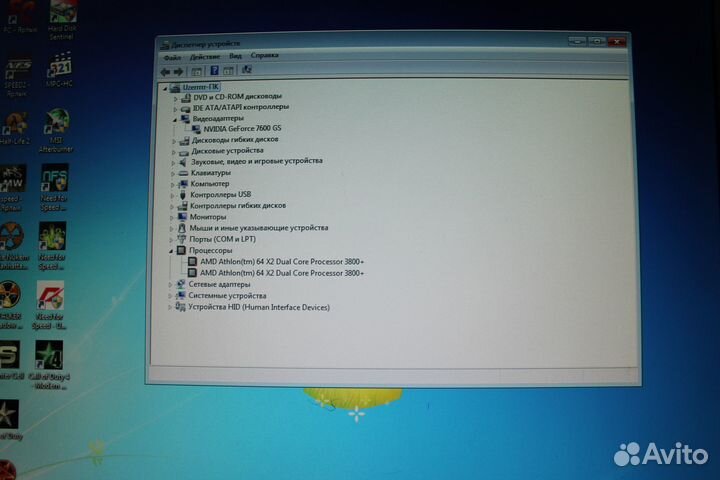Click the mouse icon of Мыши и указывающие устройства
The width and height of the screenshot is (720, 480).
tap(182, 228)
